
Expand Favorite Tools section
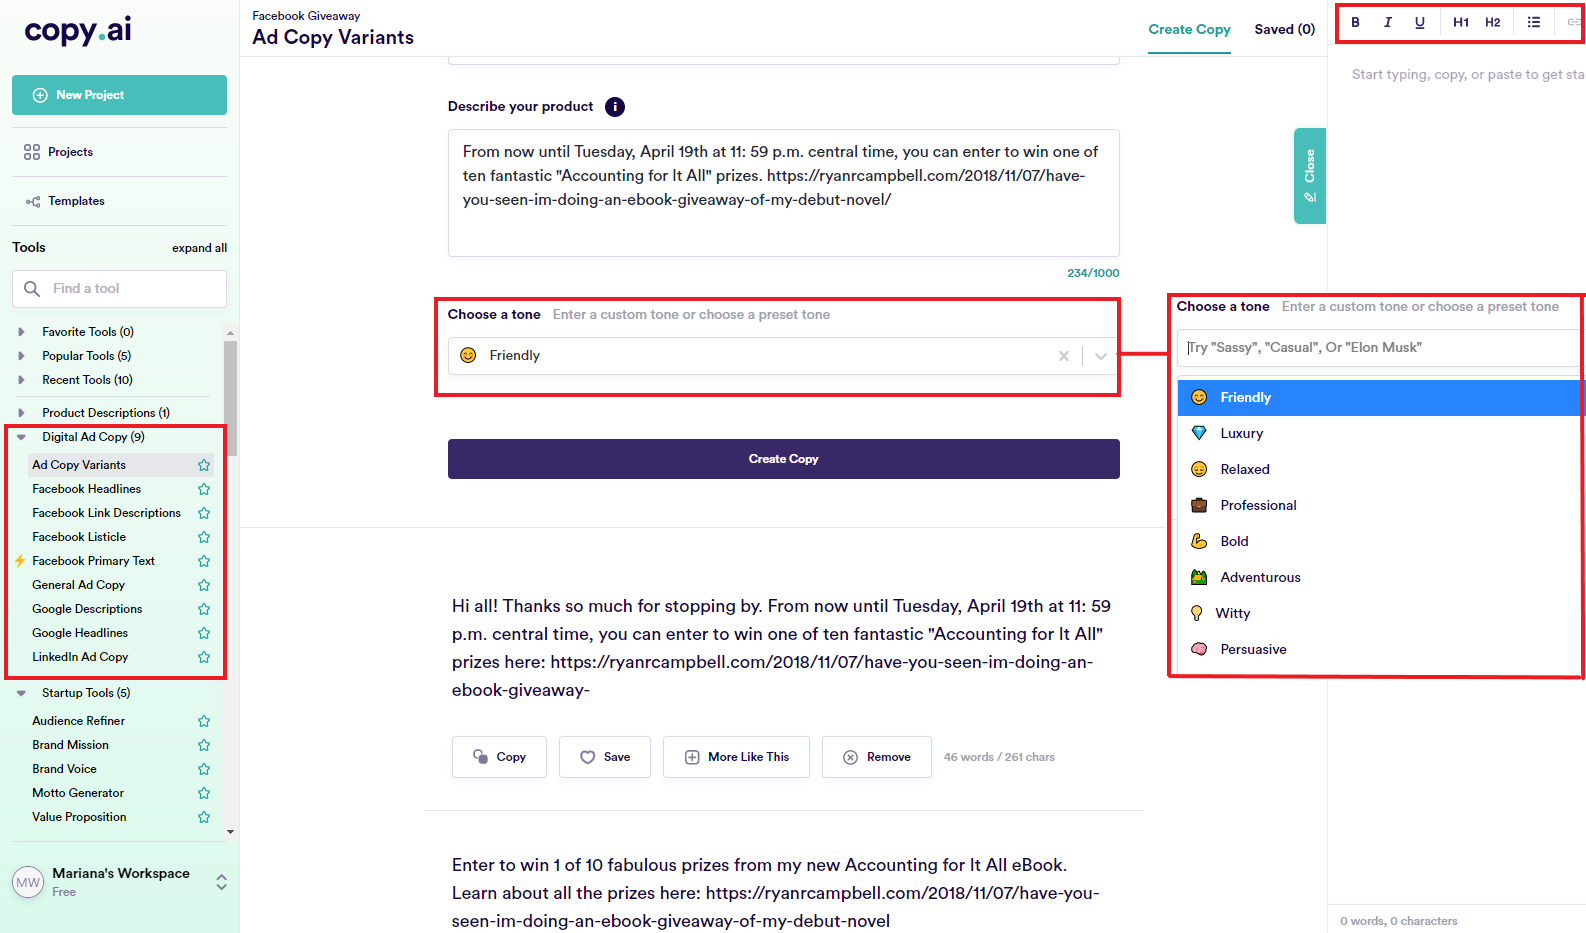point(21,332)
